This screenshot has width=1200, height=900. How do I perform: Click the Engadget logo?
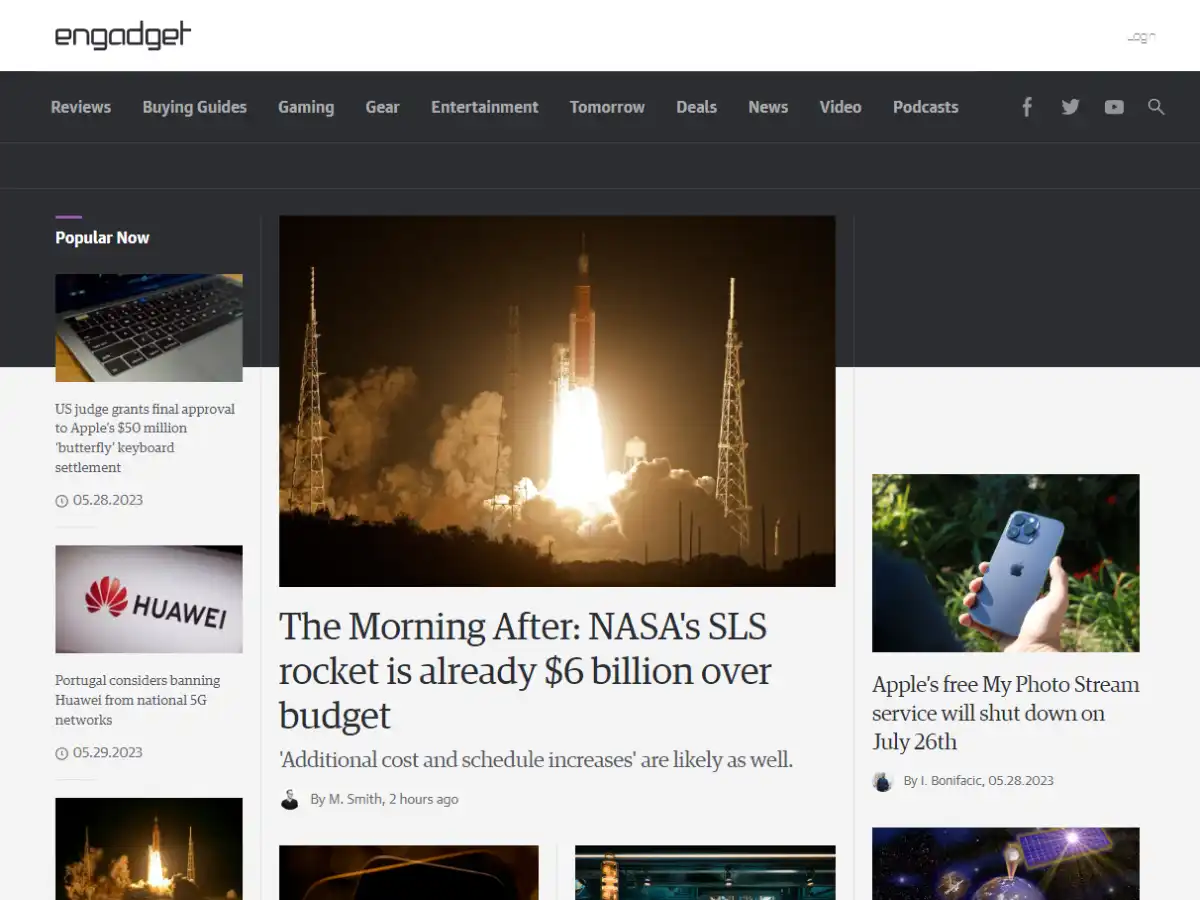point(122,36)
